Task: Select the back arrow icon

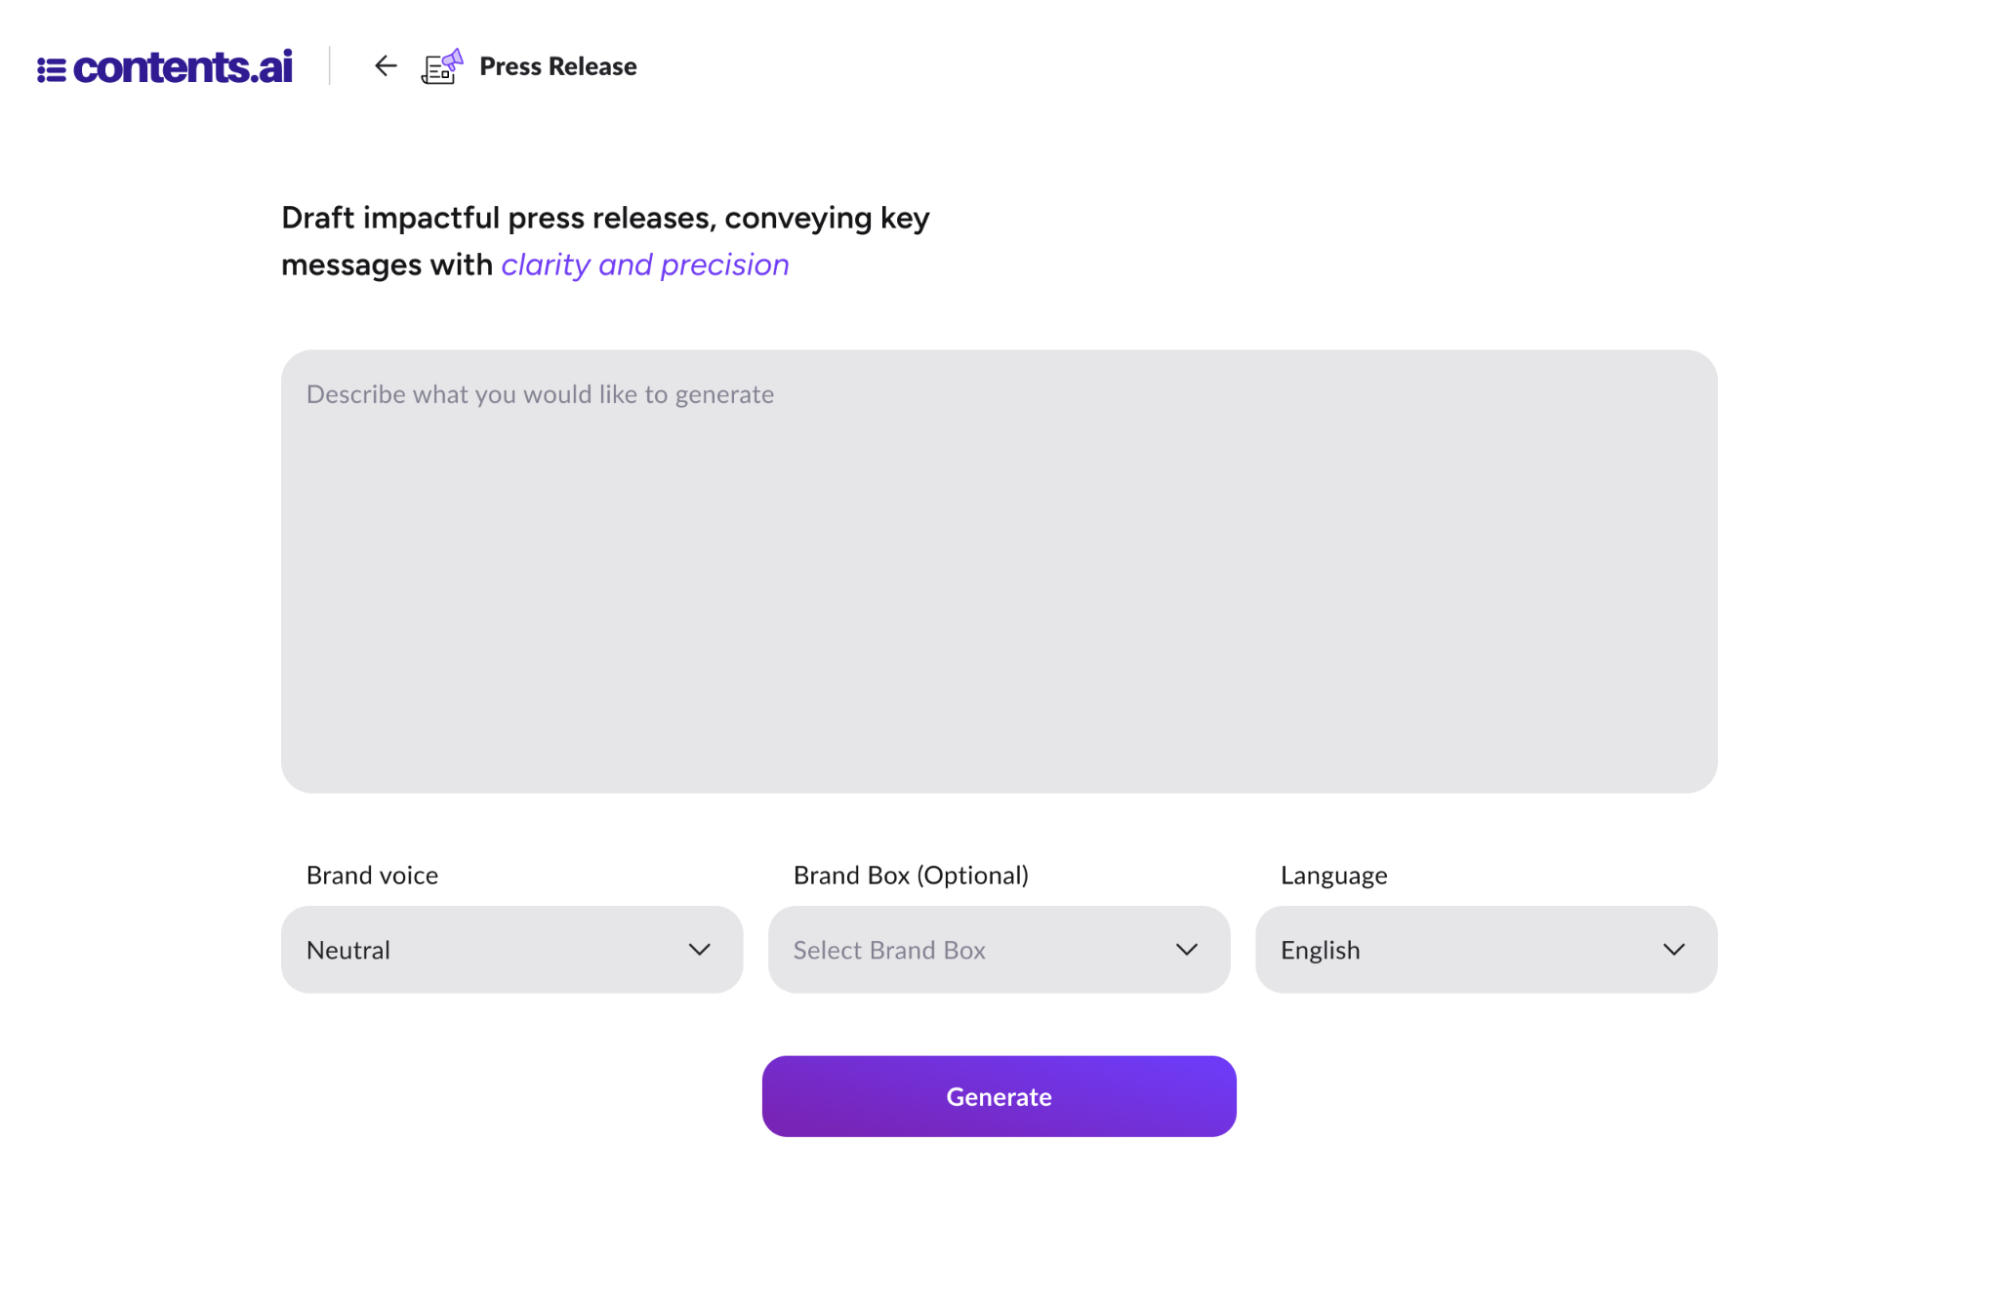Action: (x=385, y=66)
